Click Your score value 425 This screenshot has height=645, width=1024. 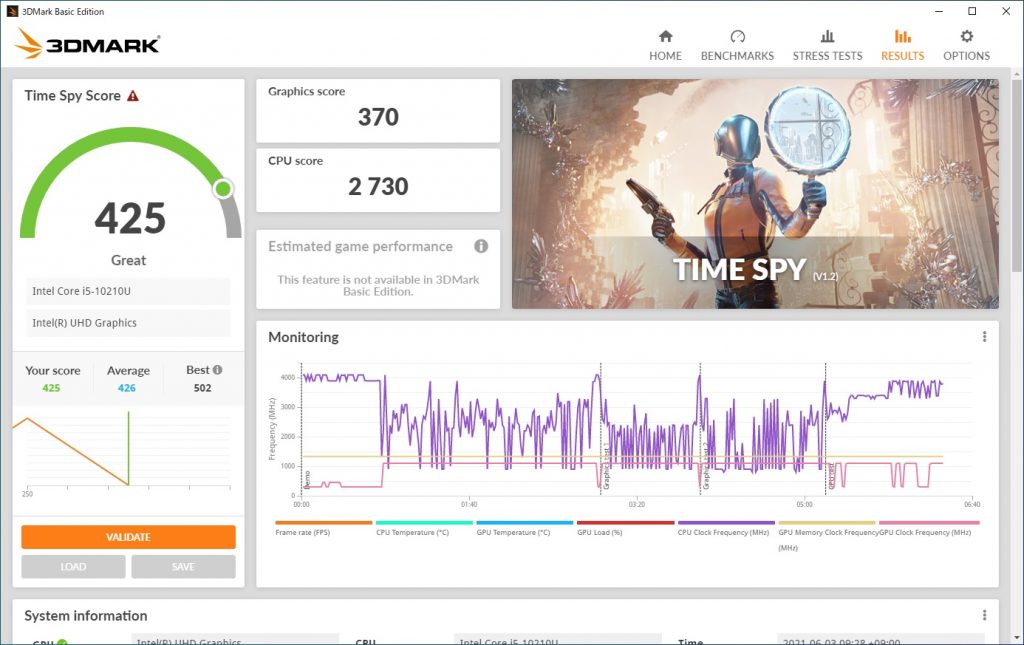coord(51,388)
